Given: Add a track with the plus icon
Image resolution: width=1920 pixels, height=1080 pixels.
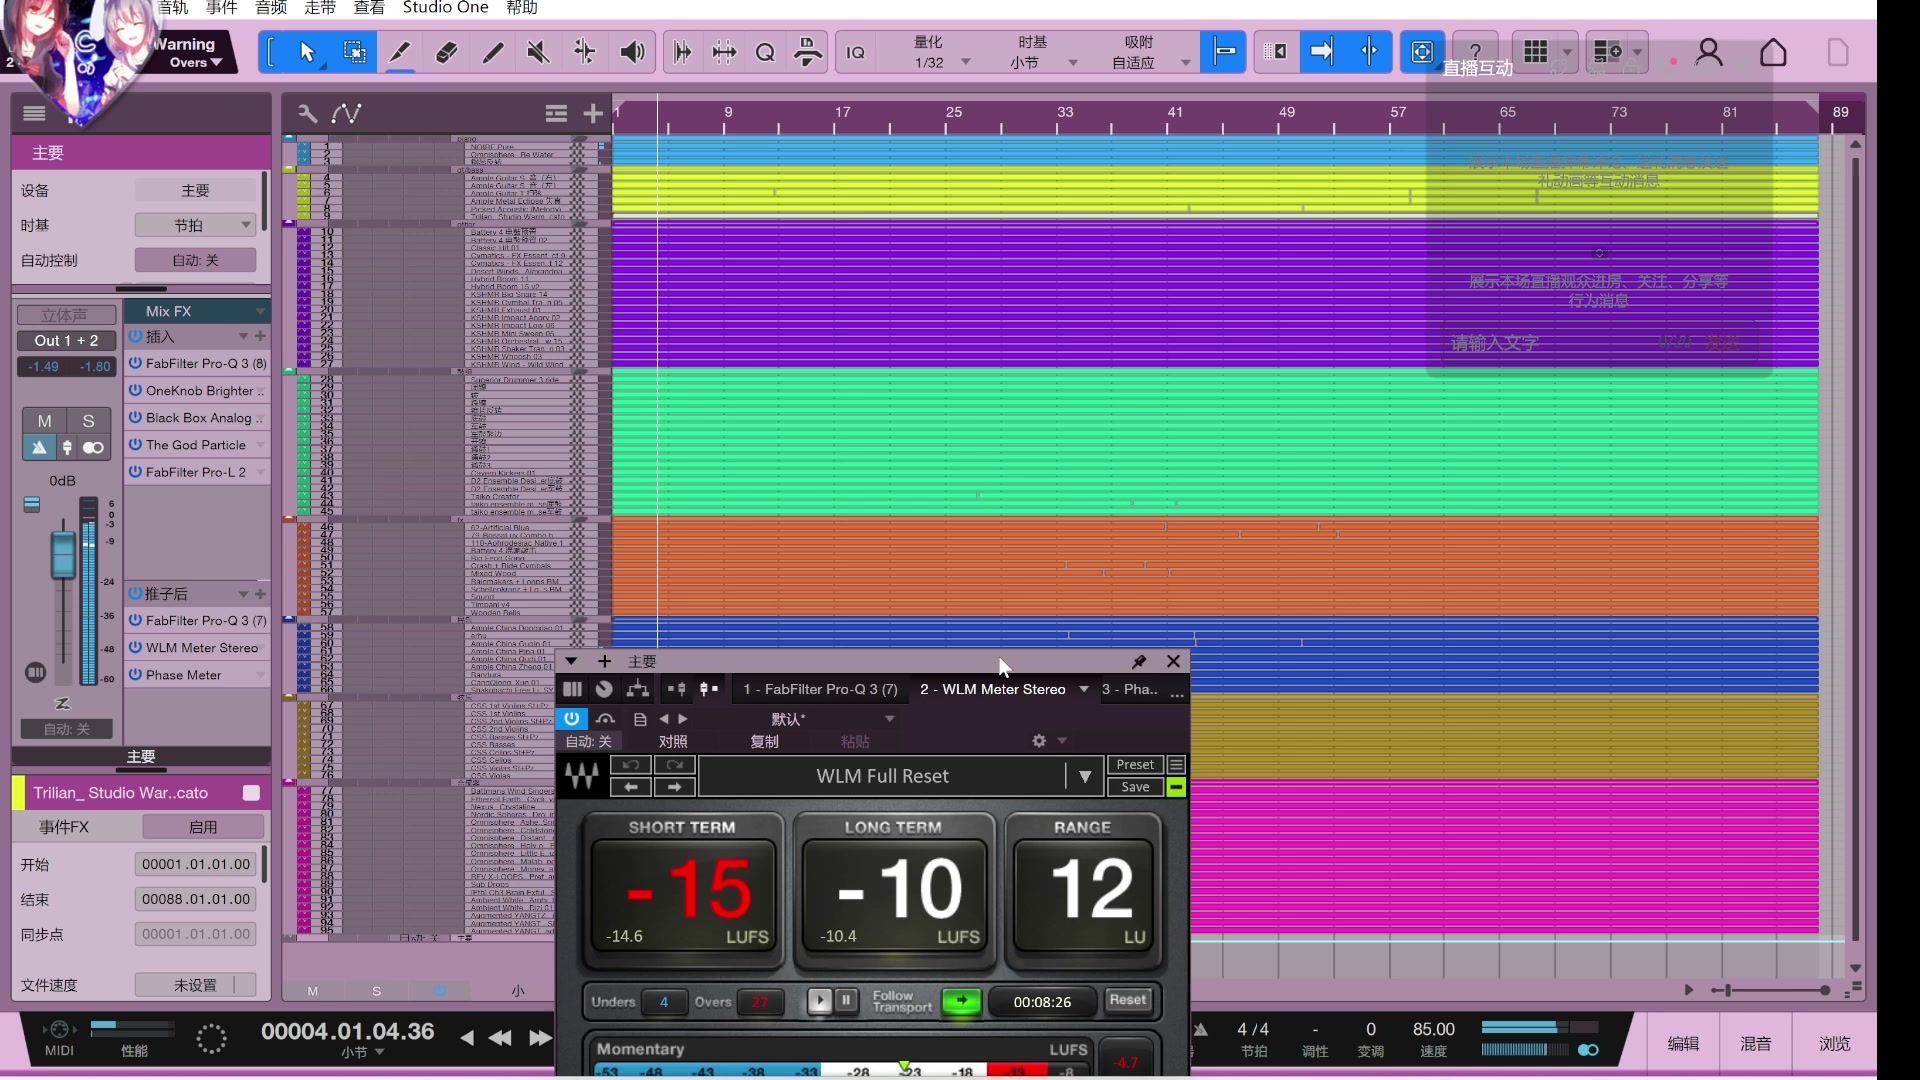Looking at the screenshot, I should (x=593, y=113).
